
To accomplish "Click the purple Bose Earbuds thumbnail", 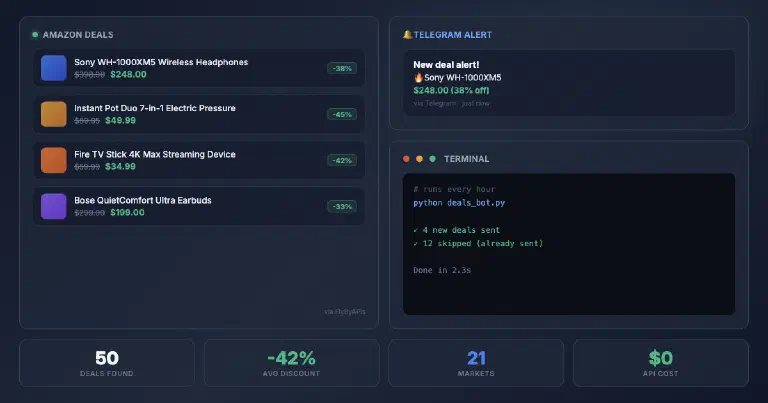I will pyautogui.click(x=53, y=206).
